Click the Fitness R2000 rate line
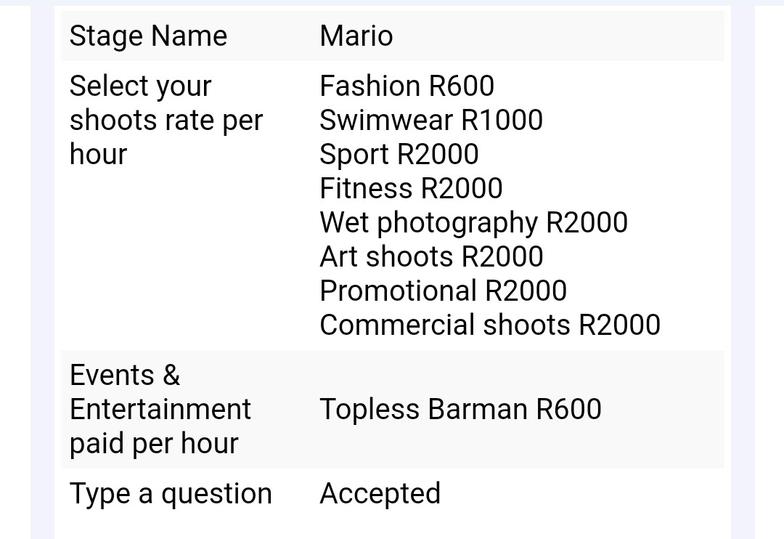This screenshot has height=539, width=784. coord(411,188)
